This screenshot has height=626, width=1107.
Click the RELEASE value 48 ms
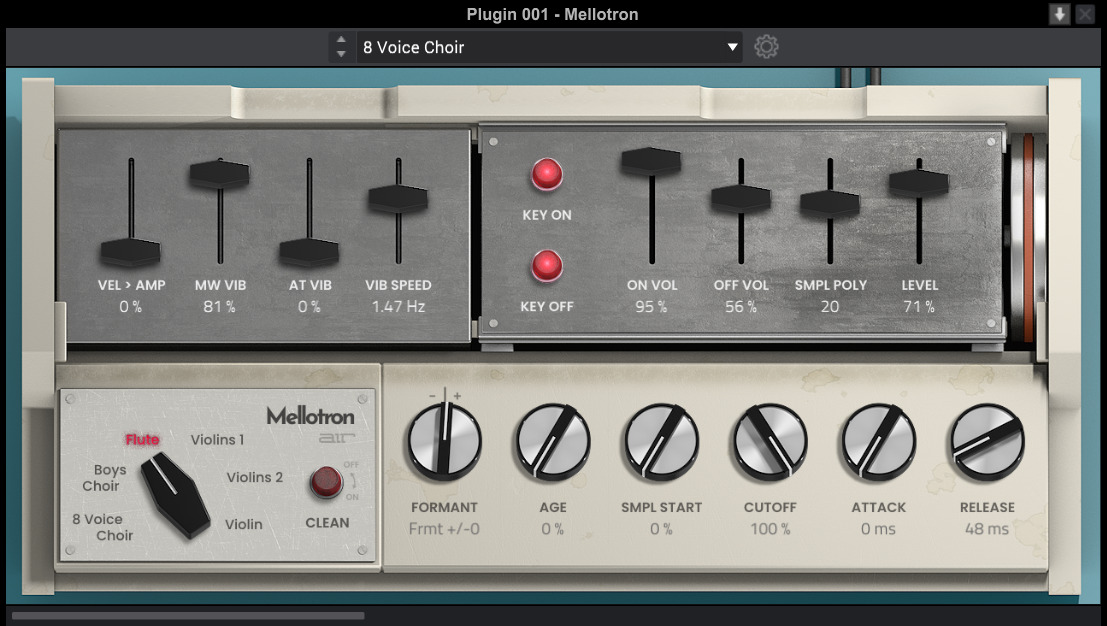987,529
